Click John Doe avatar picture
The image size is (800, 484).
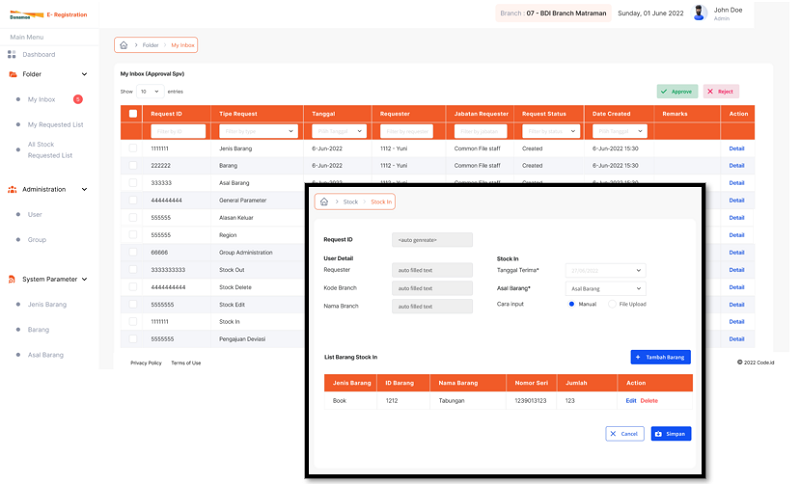coord(699,13)
